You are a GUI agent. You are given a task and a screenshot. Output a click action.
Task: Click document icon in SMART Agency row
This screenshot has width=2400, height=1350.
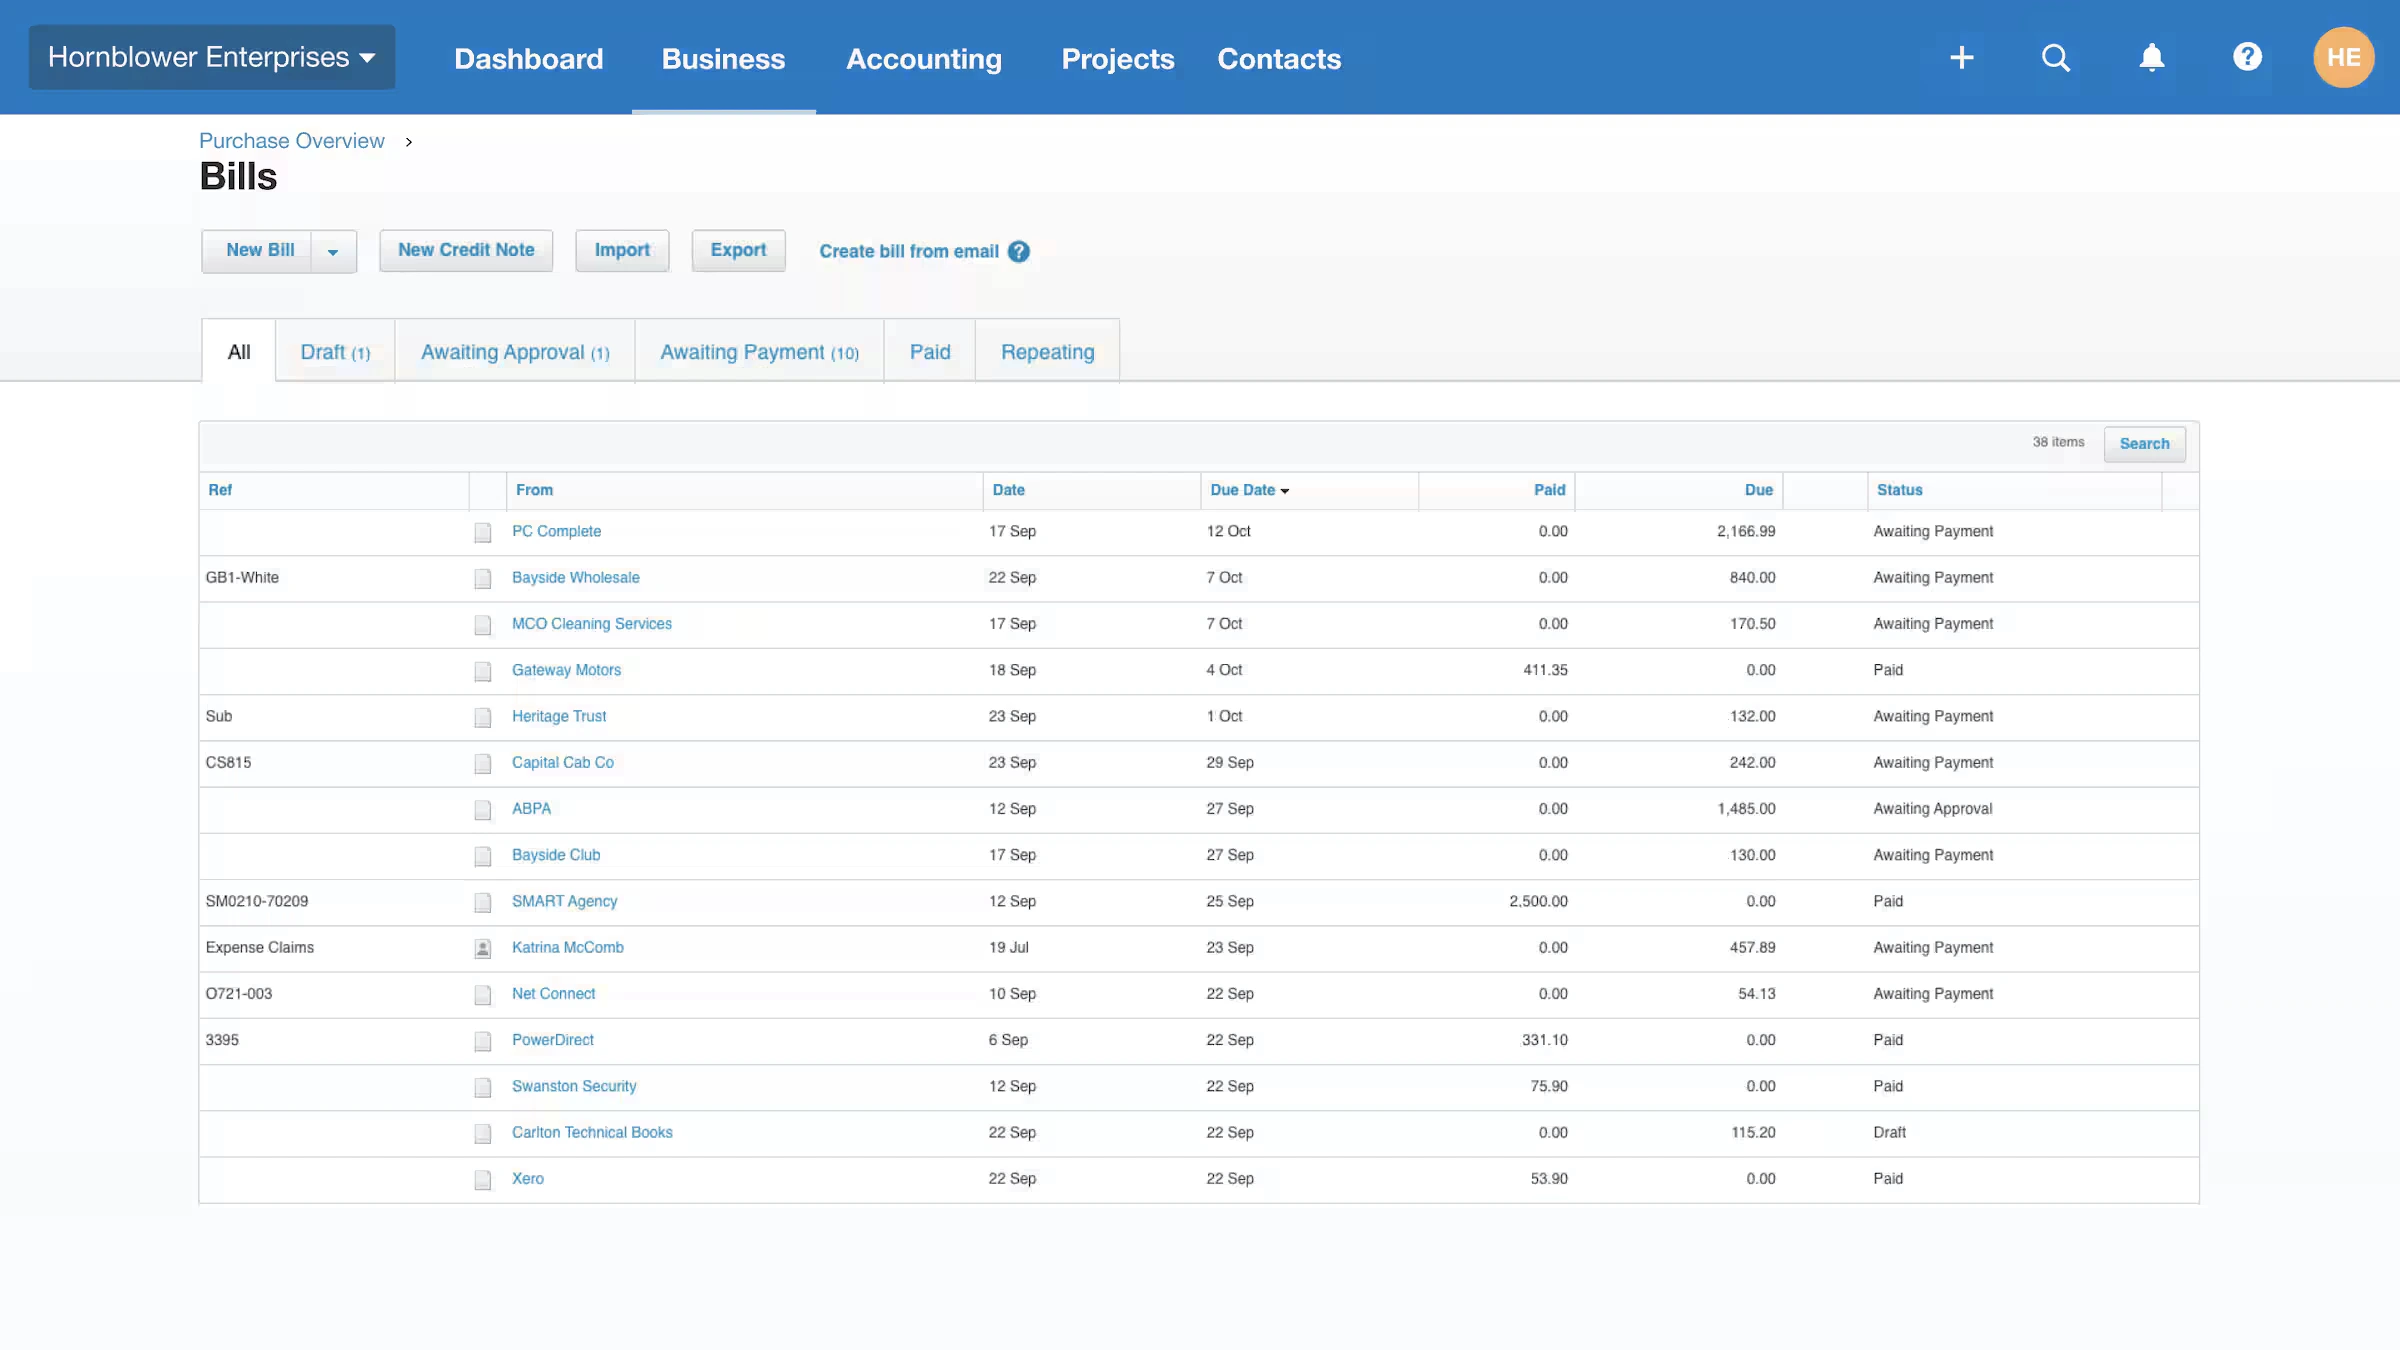tap(483, 902)
